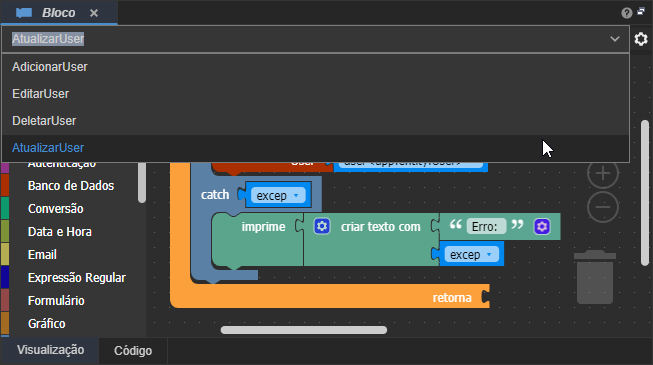653x365 pixels.
Task: Click the zoom in plus button
Action: pos(603,173)
